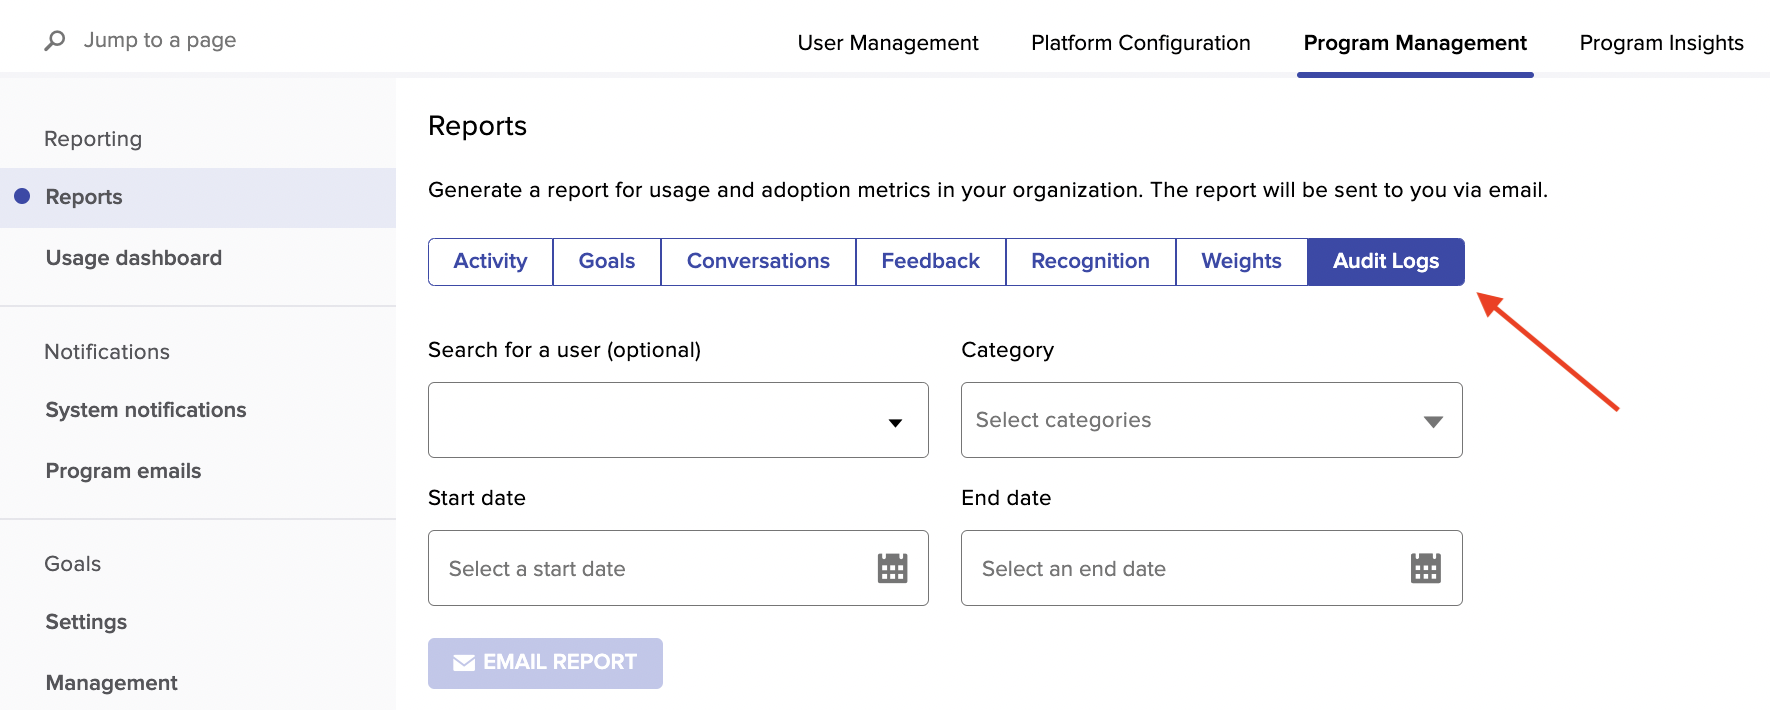Click the 'Notifications' sidebar heading
This screenshot has height=710, width=1770.
click(107, 352)
